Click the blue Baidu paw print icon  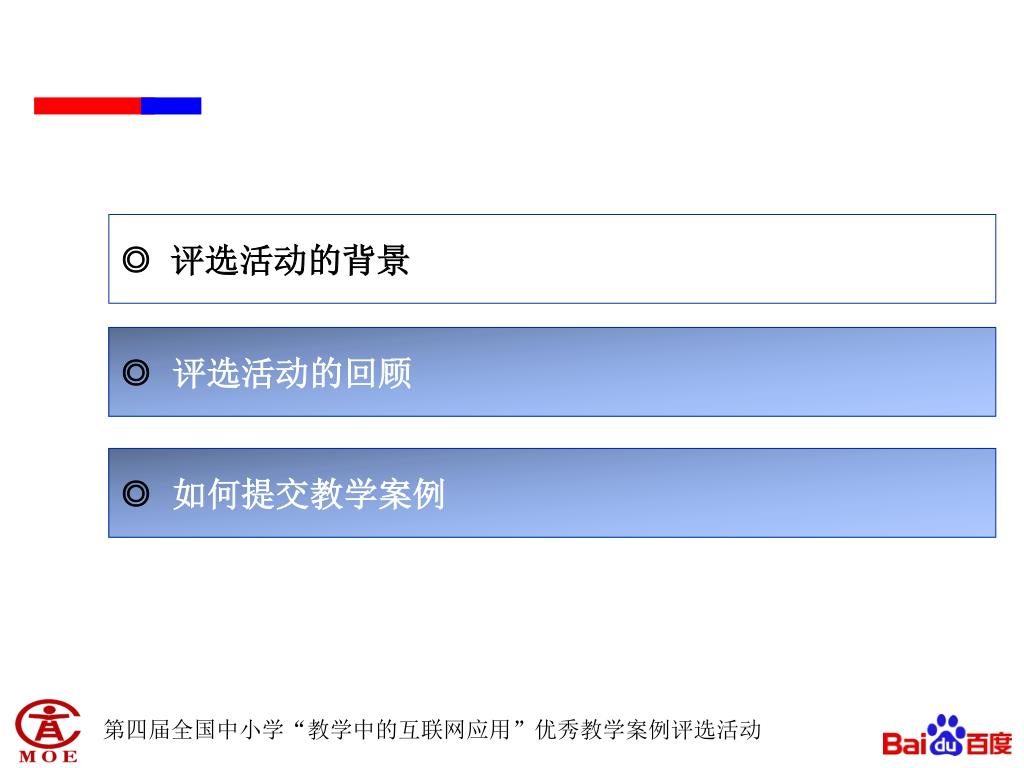click(x=946, y=735)
